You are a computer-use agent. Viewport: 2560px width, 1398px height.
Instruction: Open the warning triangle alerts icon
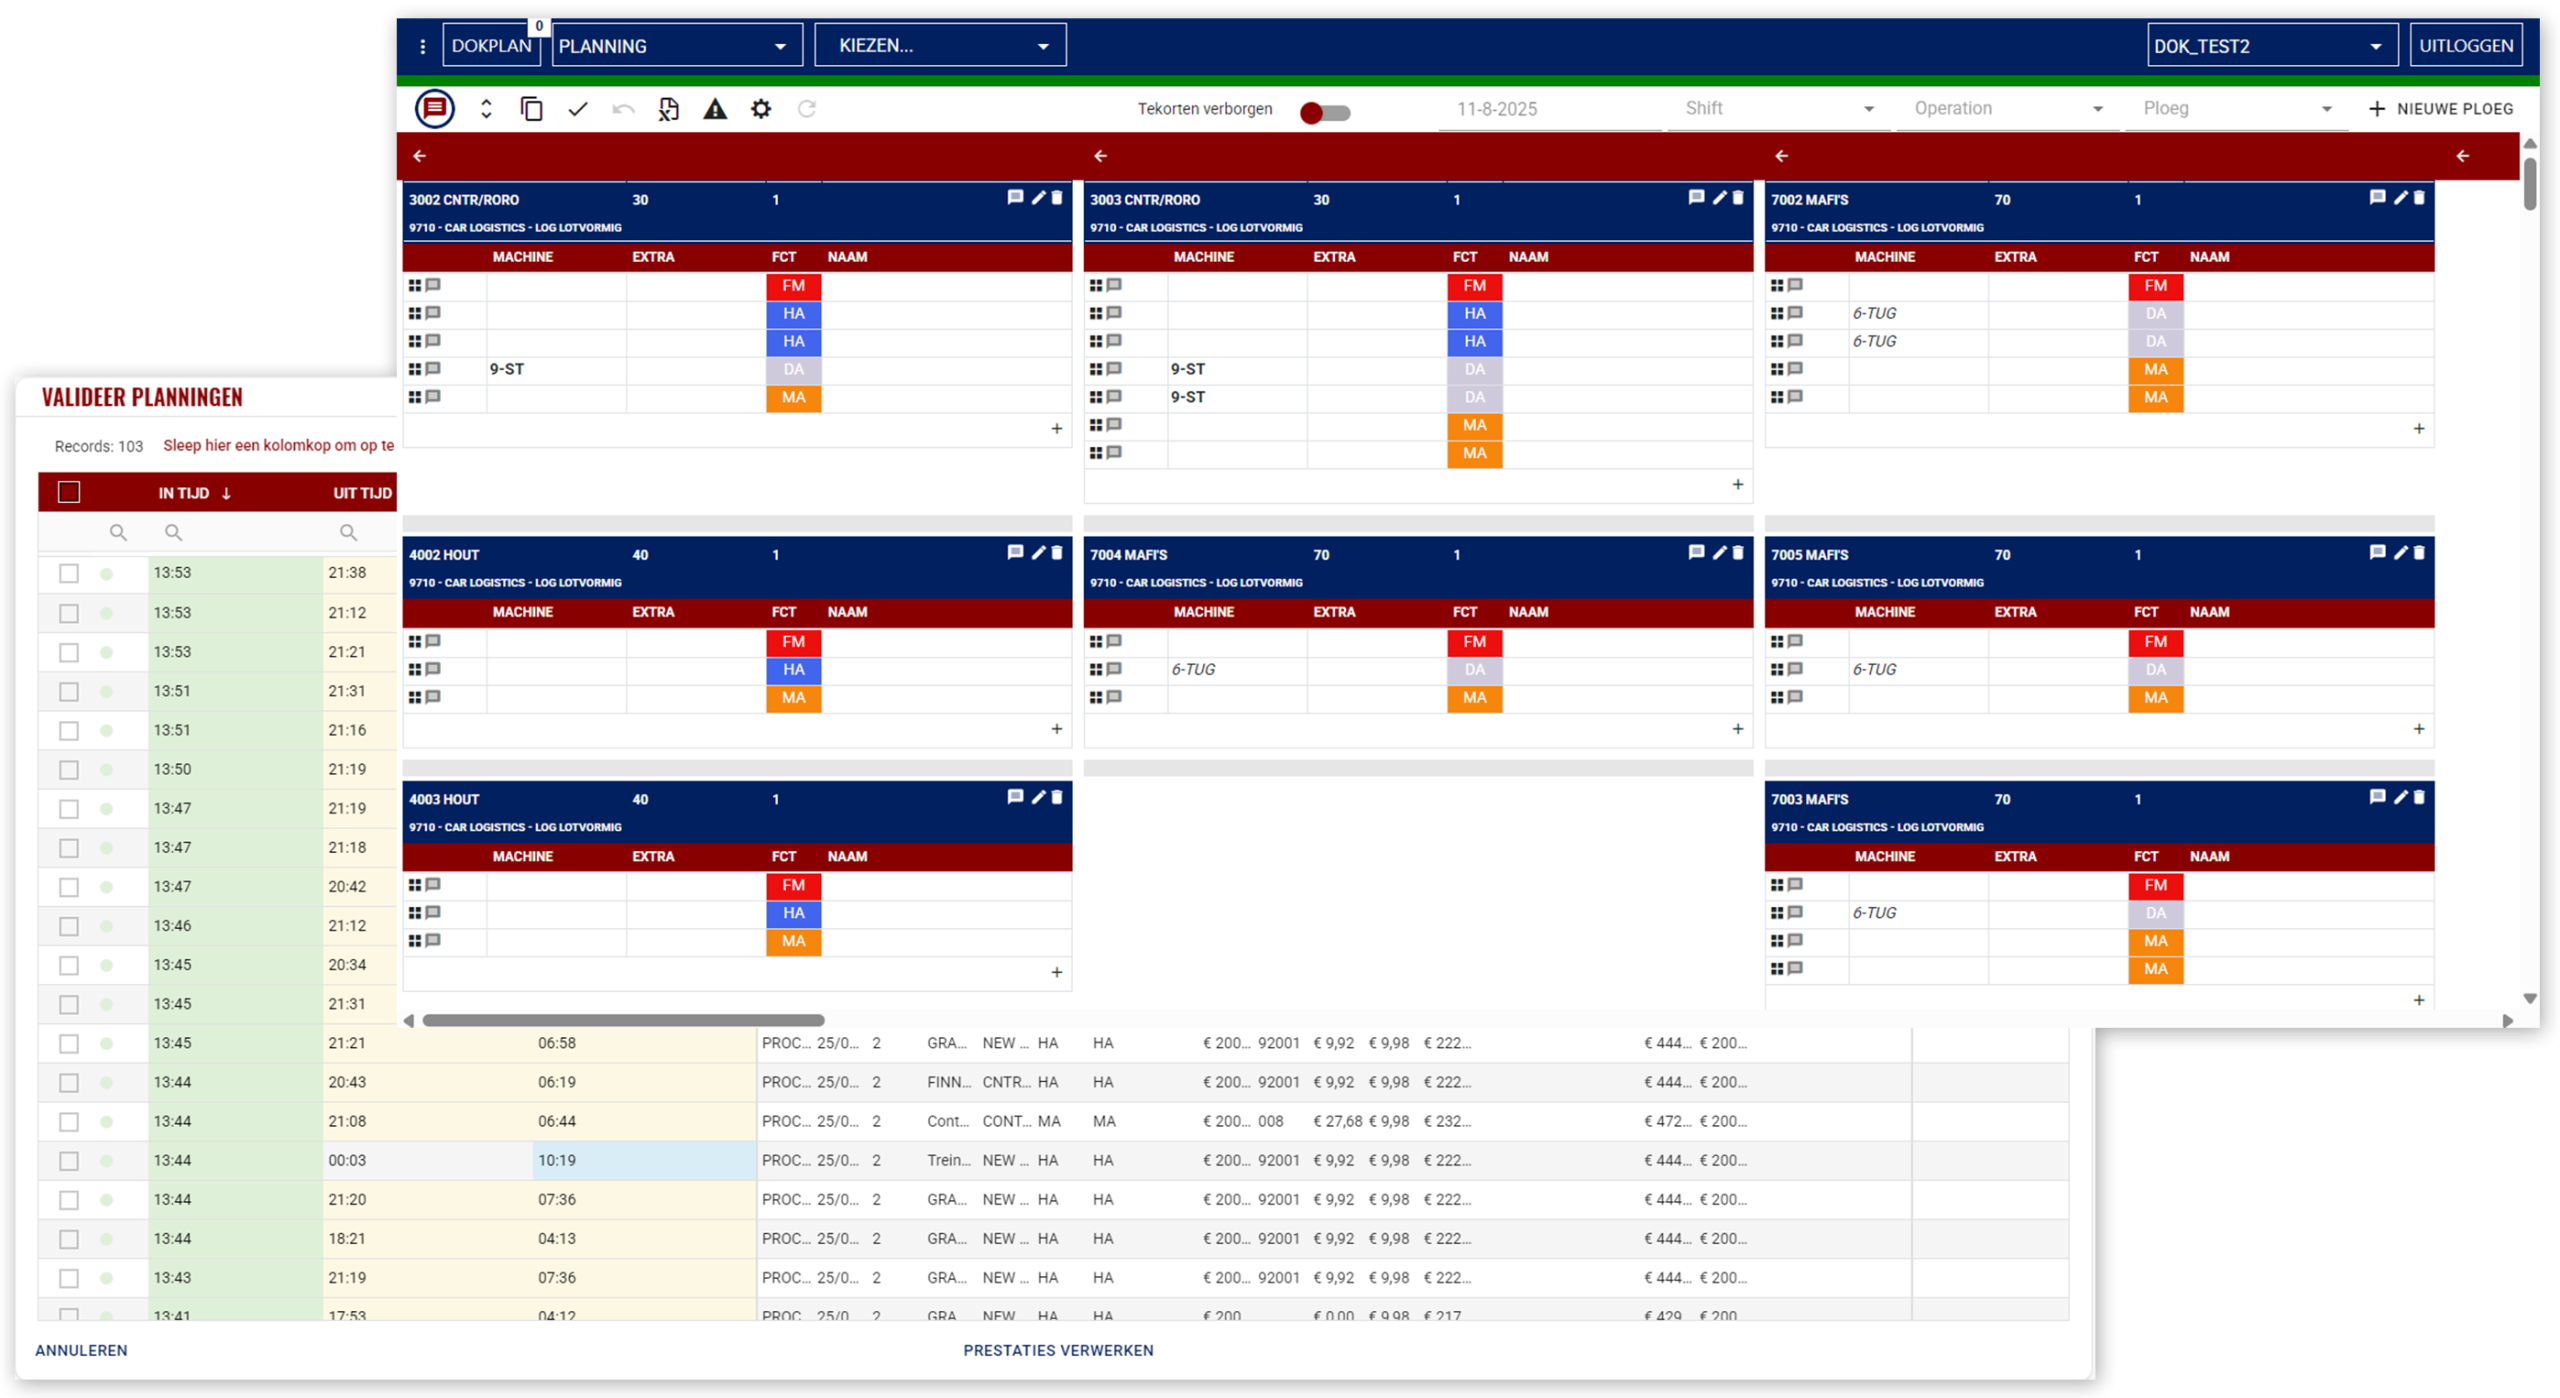click(x=714, y=109)
